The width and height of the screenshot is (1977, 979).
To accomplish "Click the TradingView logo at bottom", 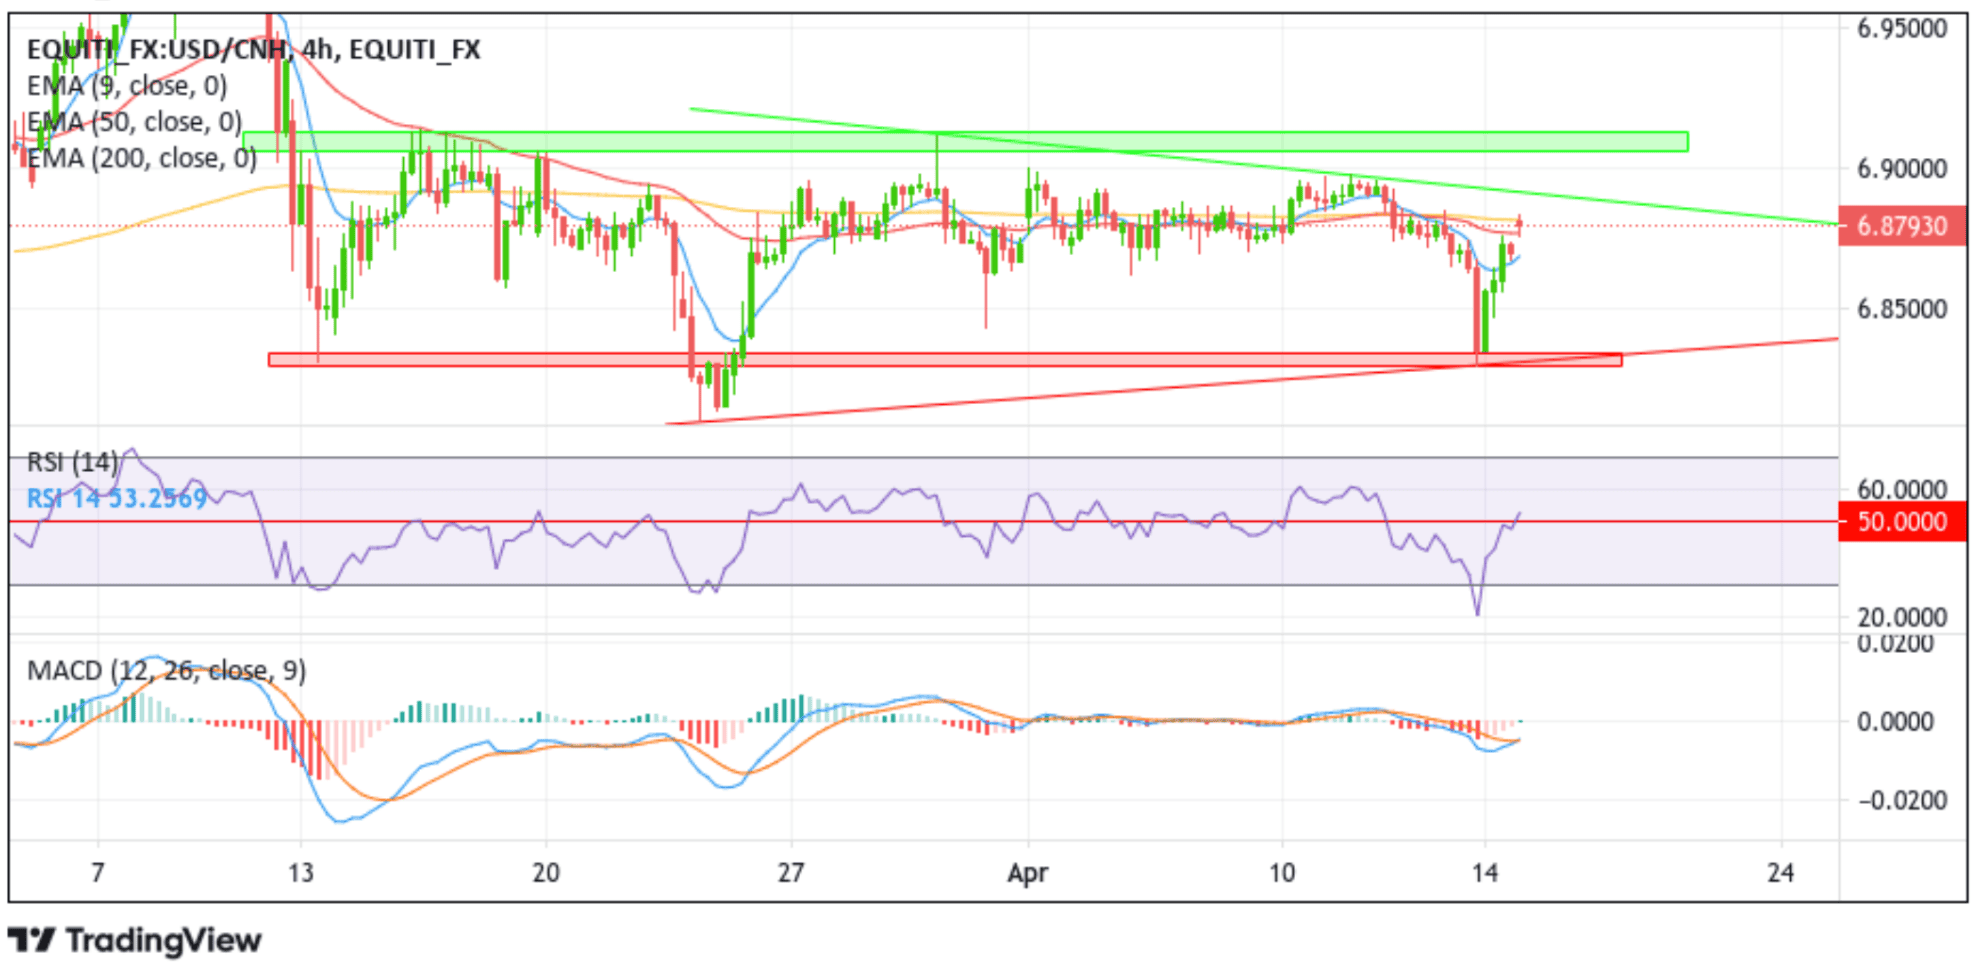I will point(135,941).
